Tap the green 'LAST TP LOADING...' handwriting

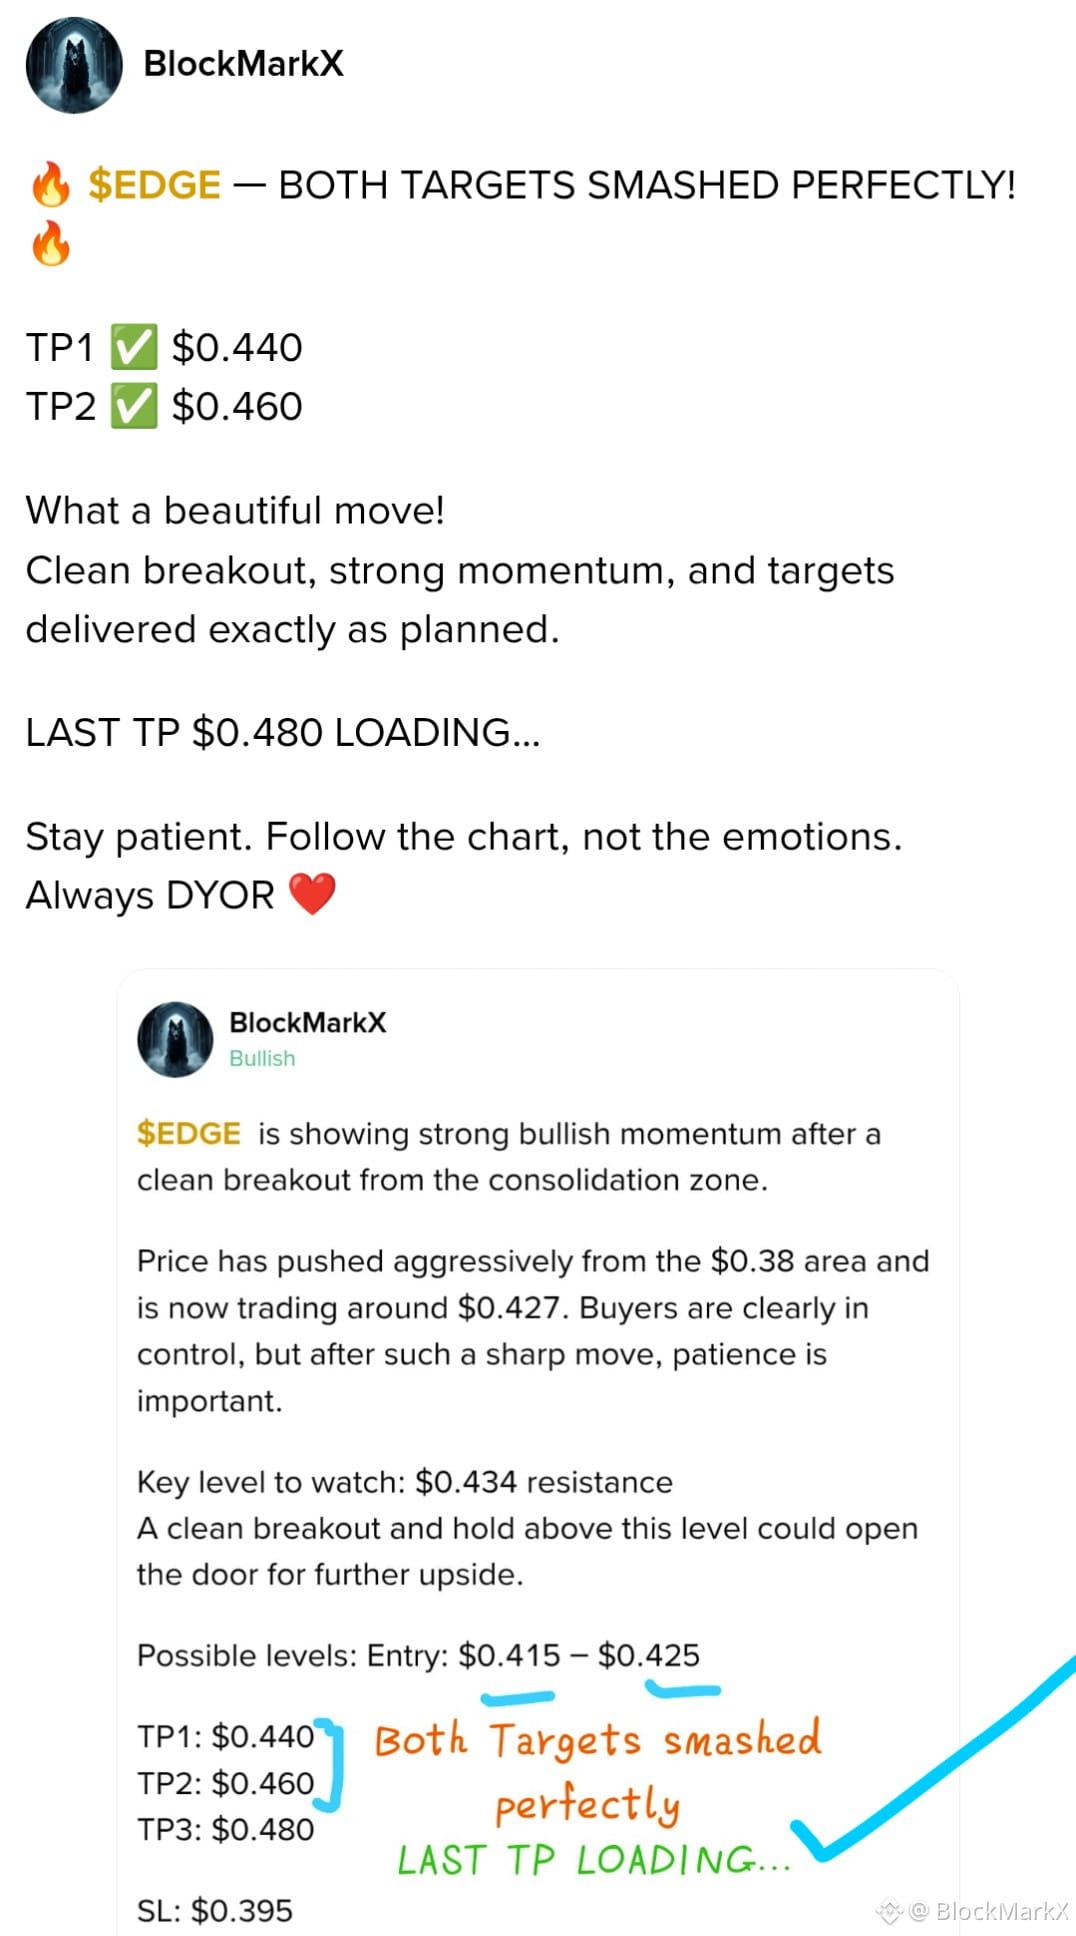tap(594, 1860)
